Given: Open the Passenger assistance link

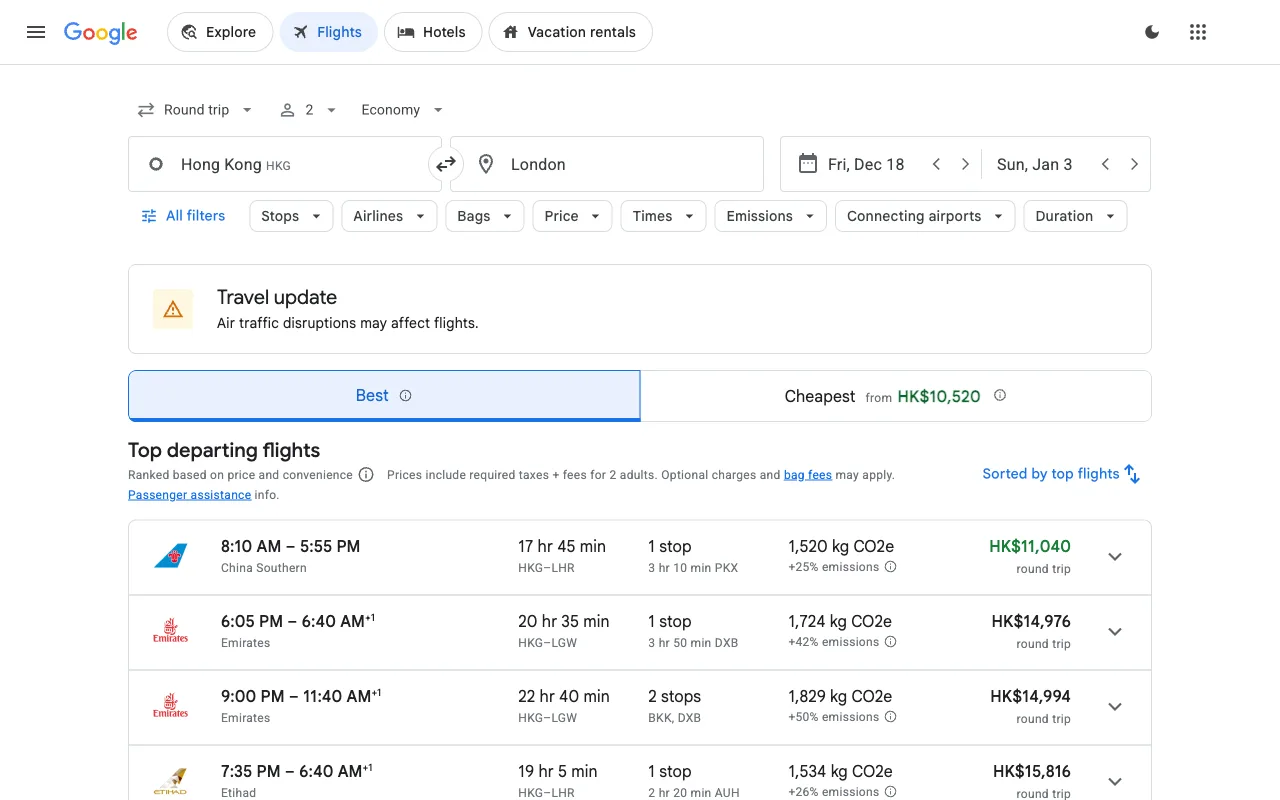Looking at the screenshot, I should coord(190,495).
